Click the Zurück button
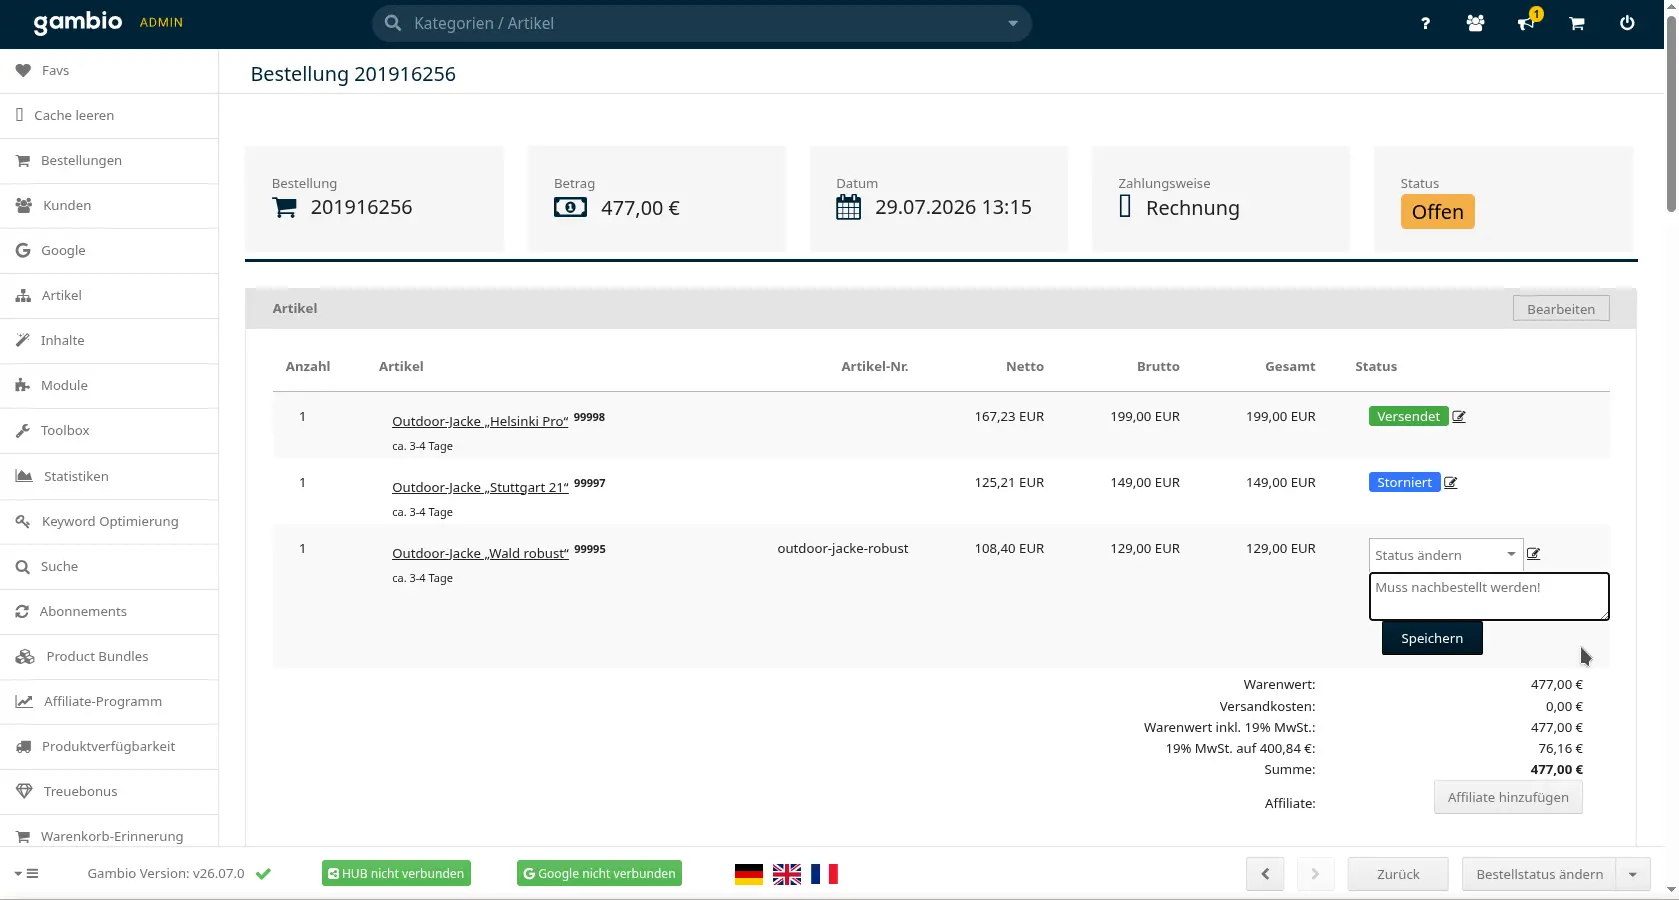Screen dimensions: 1679x900 (1398, 874)
